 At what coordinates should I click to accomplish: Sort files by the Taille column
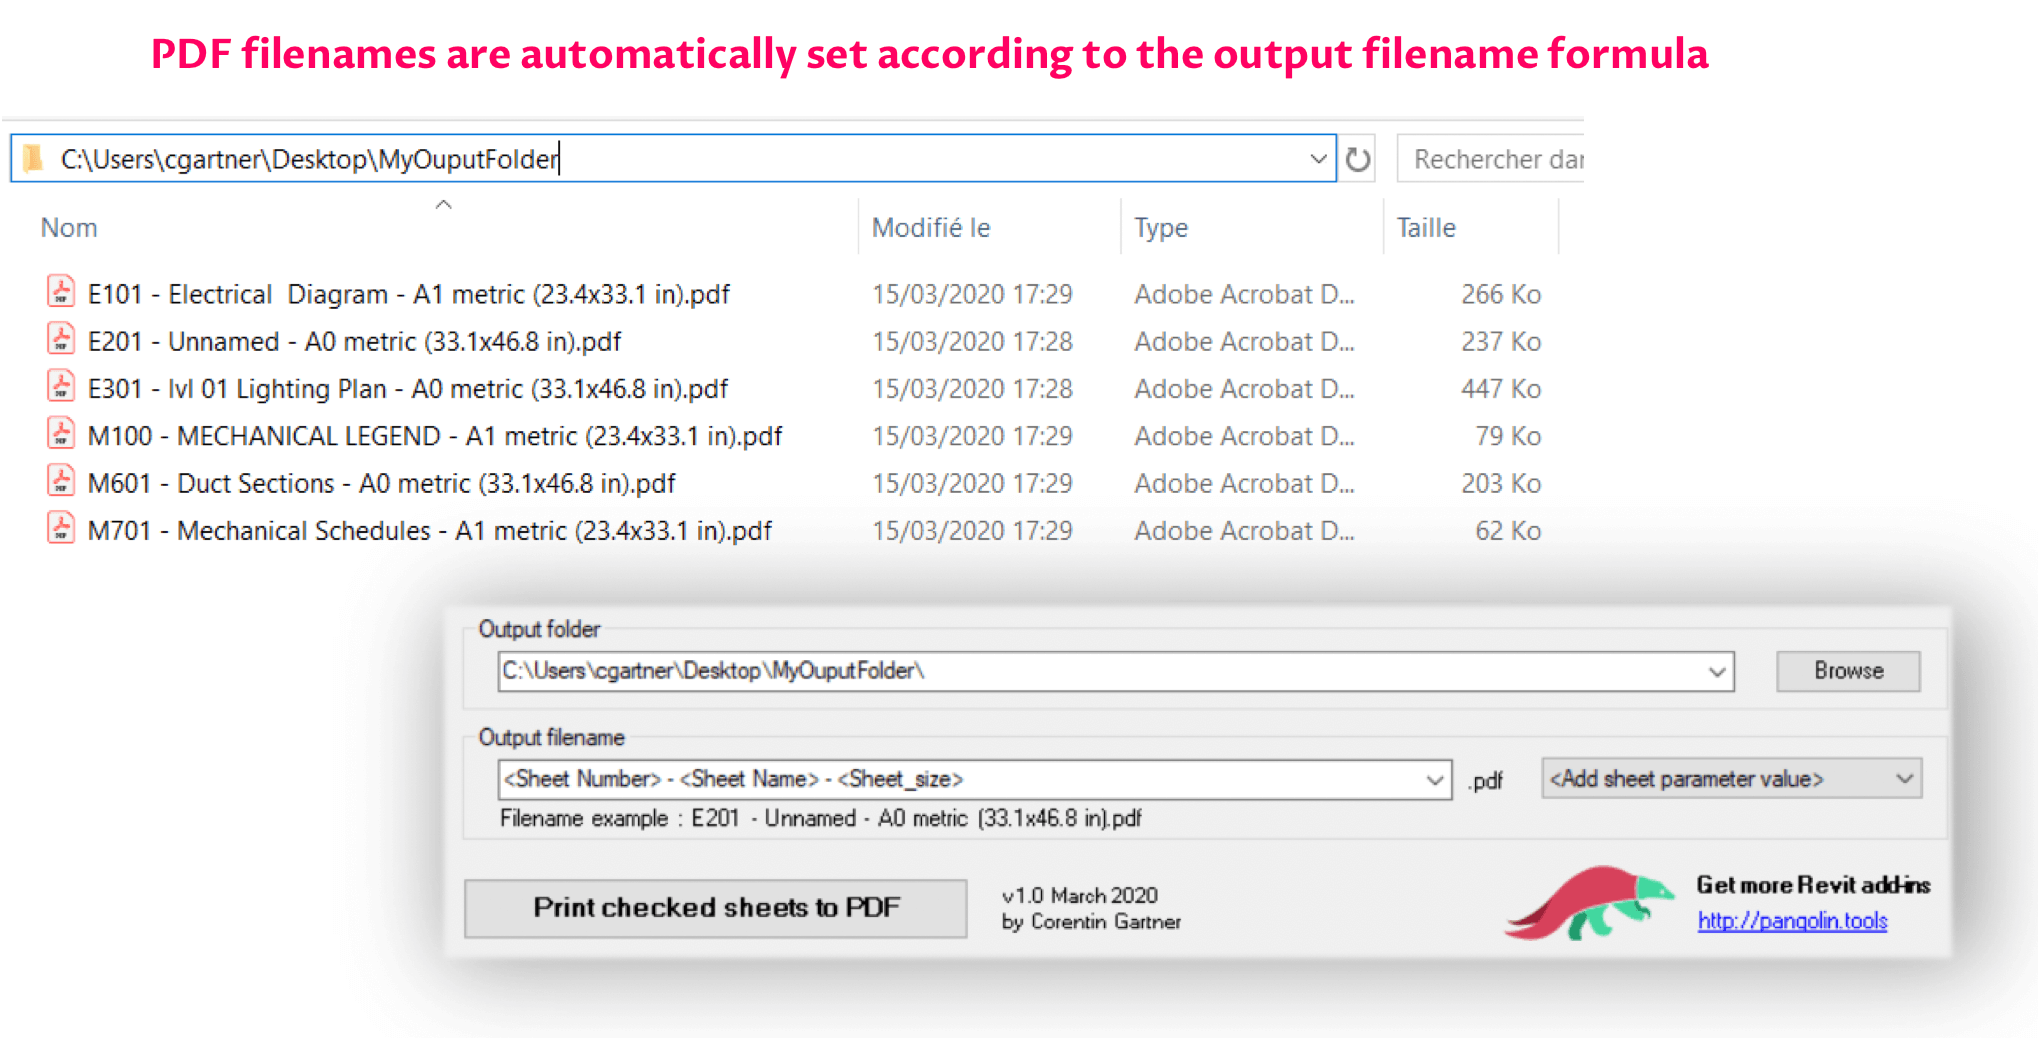(x=1426, y=228)
